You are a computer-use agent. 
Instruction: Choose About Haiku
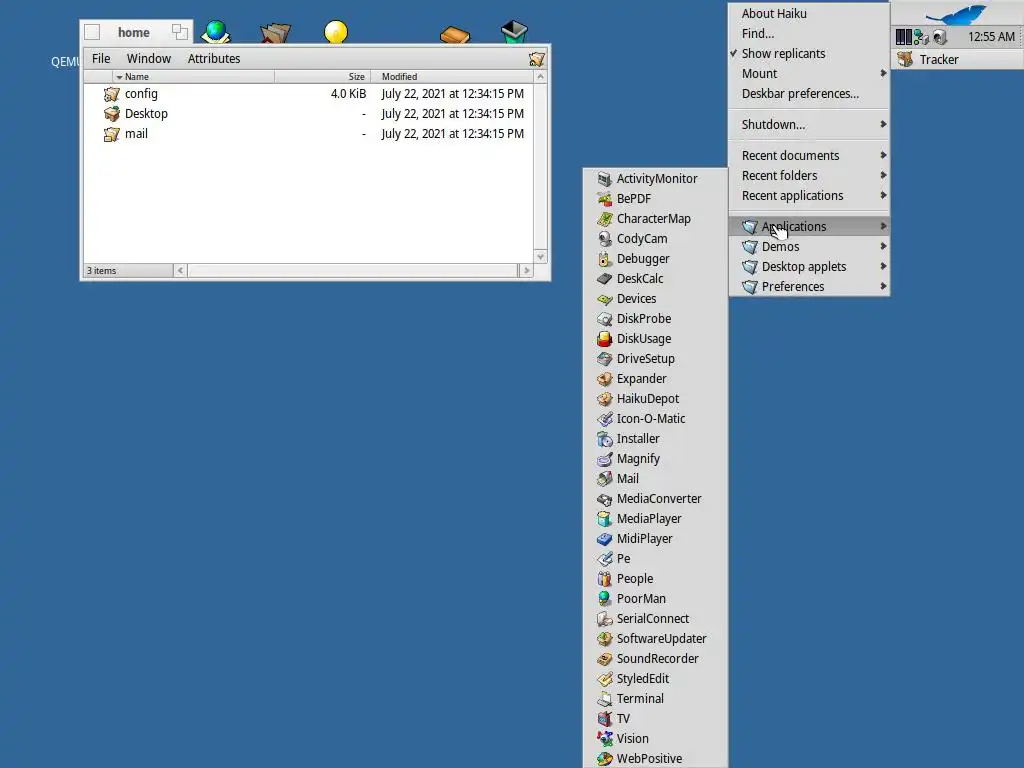808,14
